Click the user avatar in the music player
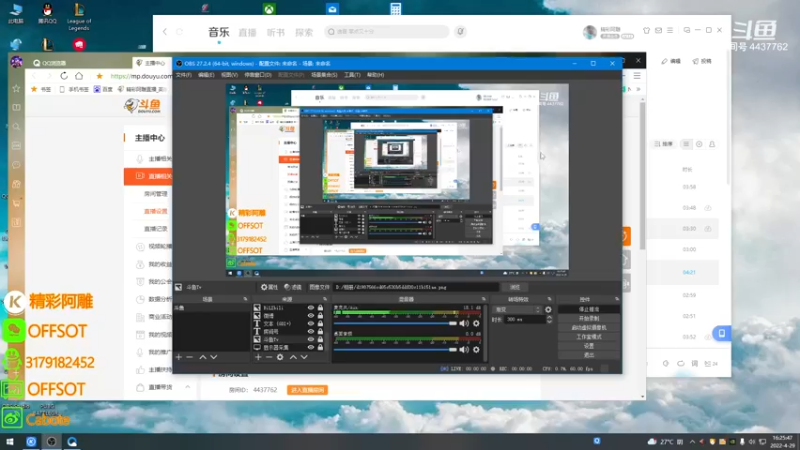 click(590, 32)
